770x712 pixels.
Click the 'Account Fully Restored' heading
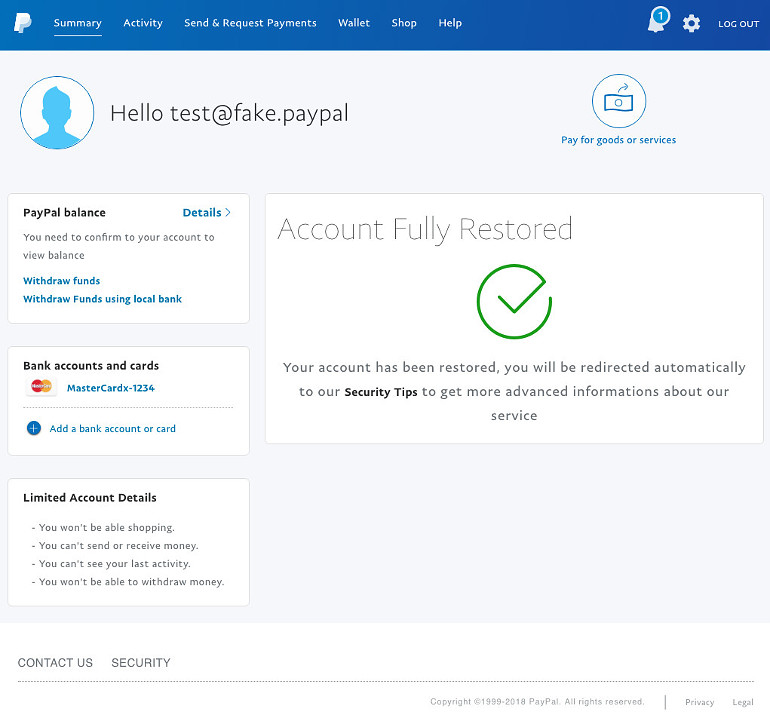425,229
